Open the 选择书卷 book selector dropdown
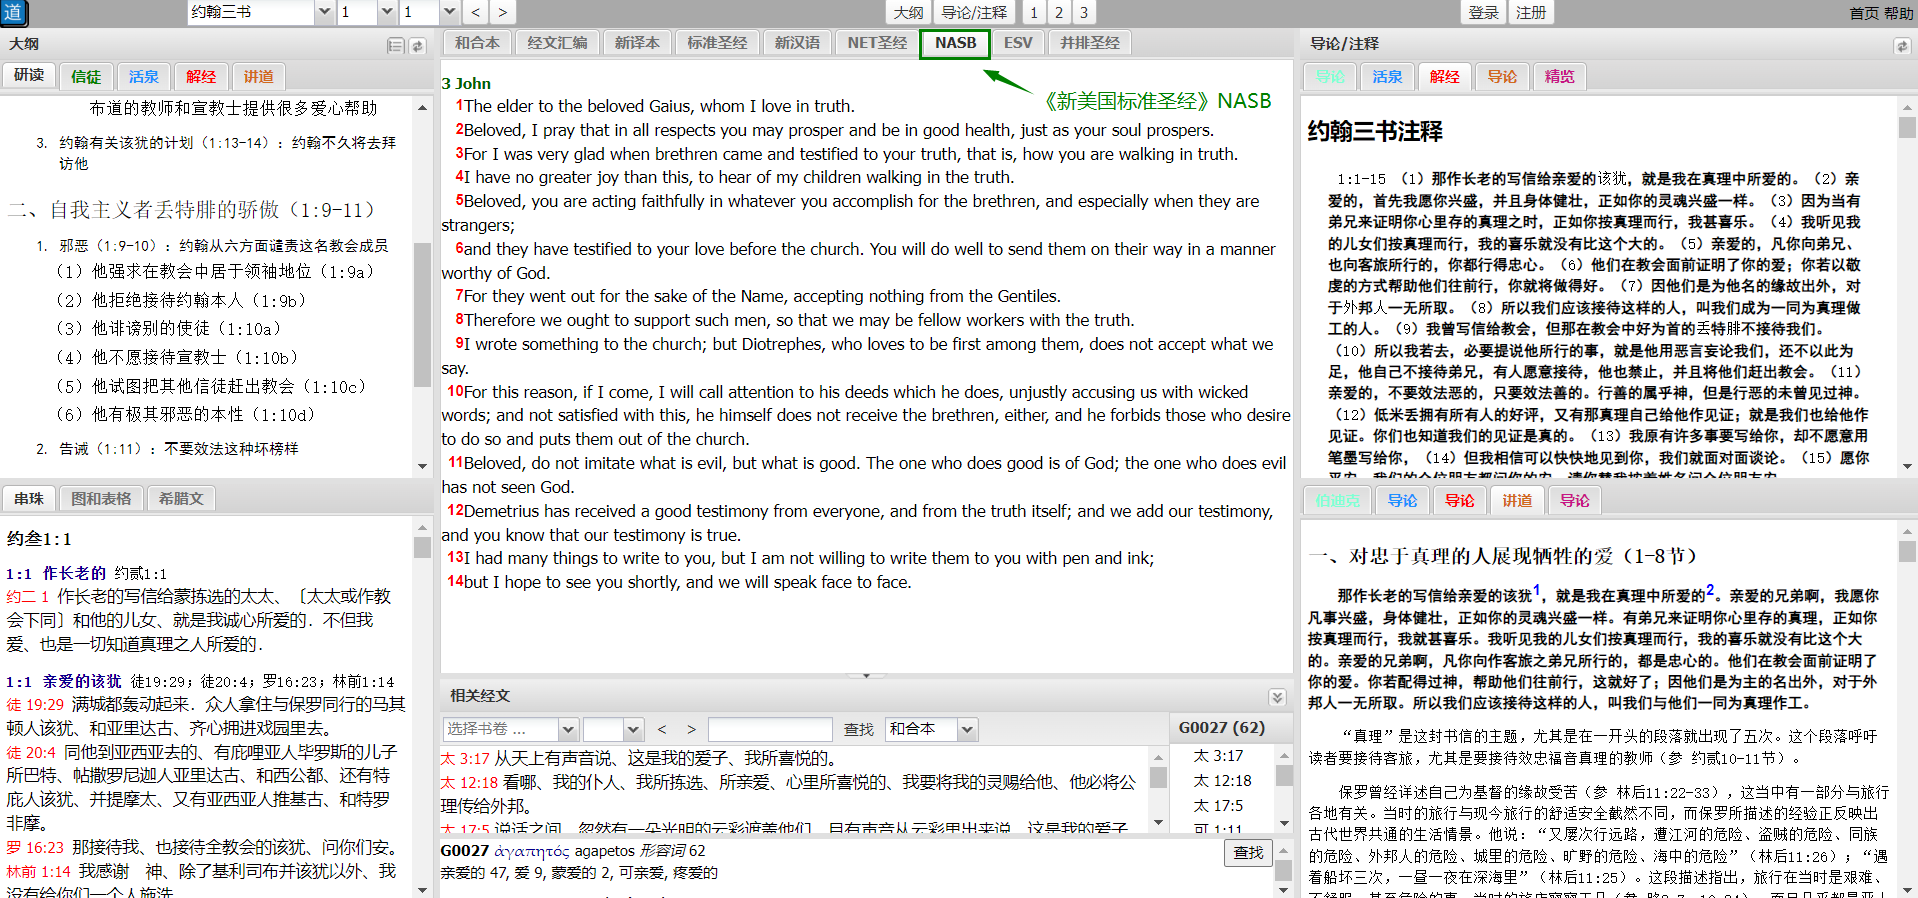1918x898 pixels. 567,730
